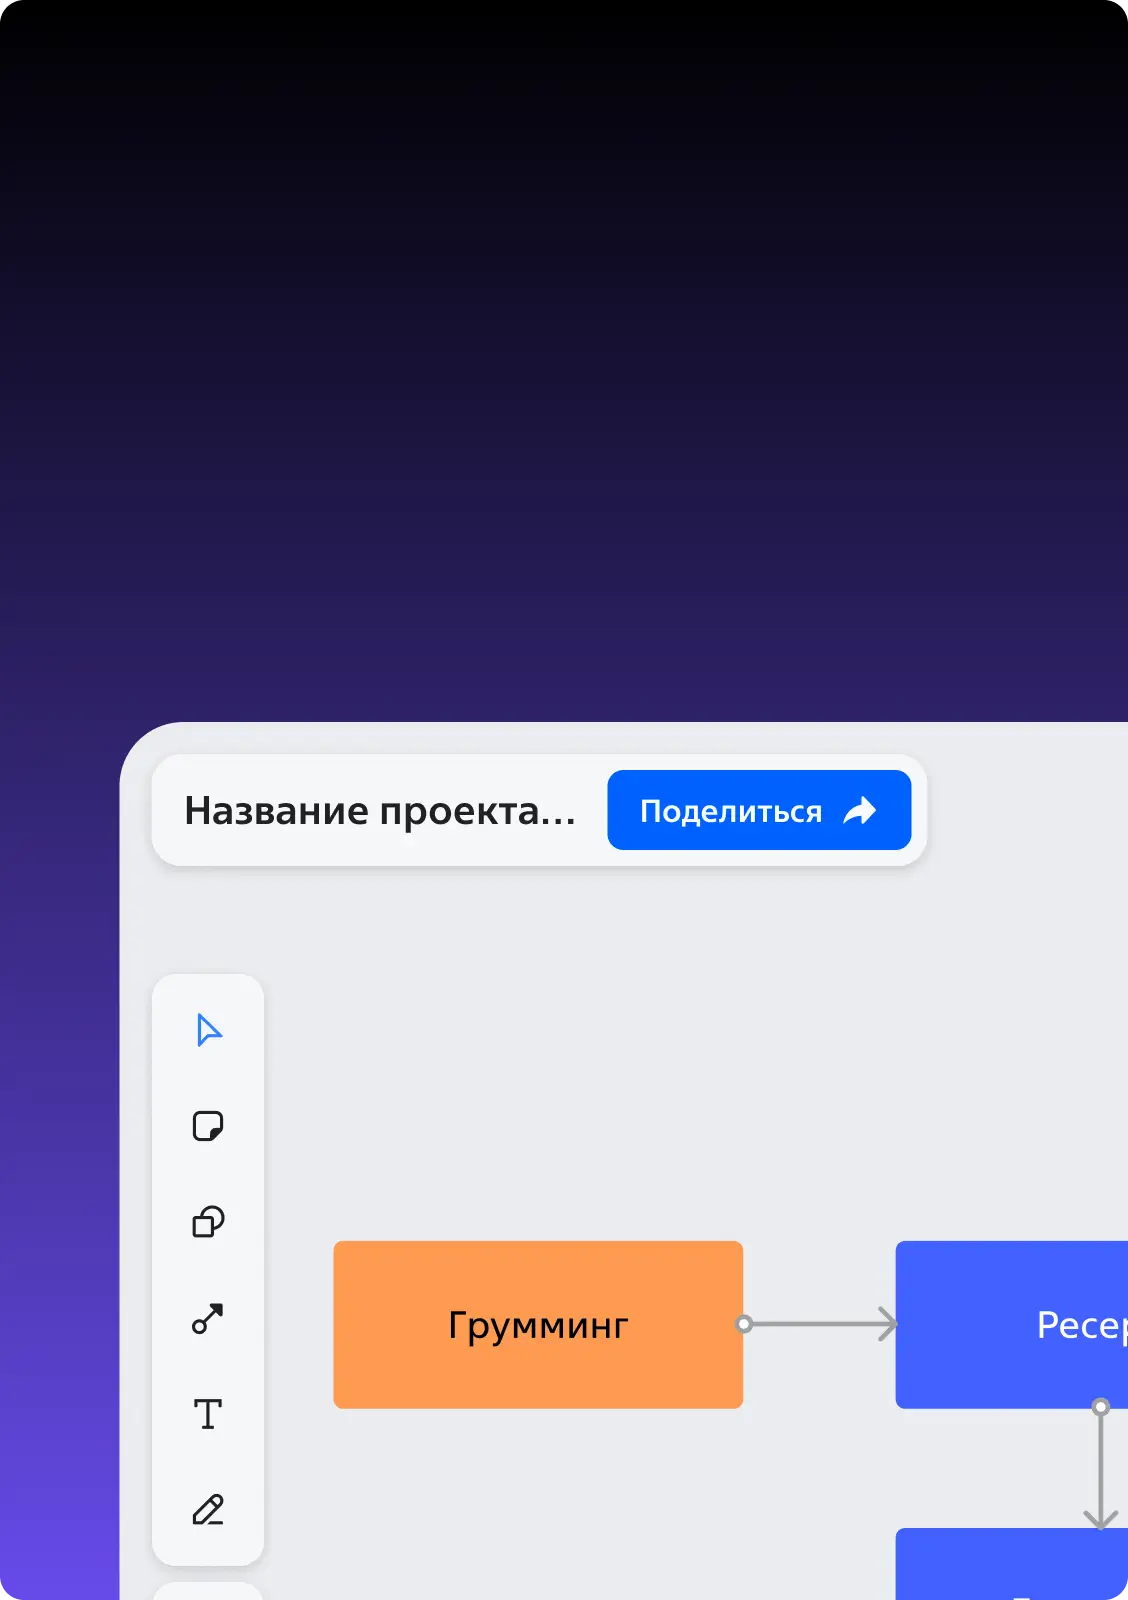Select the orange Грумминг block

pyautogui.click(x=538, y=1325)
